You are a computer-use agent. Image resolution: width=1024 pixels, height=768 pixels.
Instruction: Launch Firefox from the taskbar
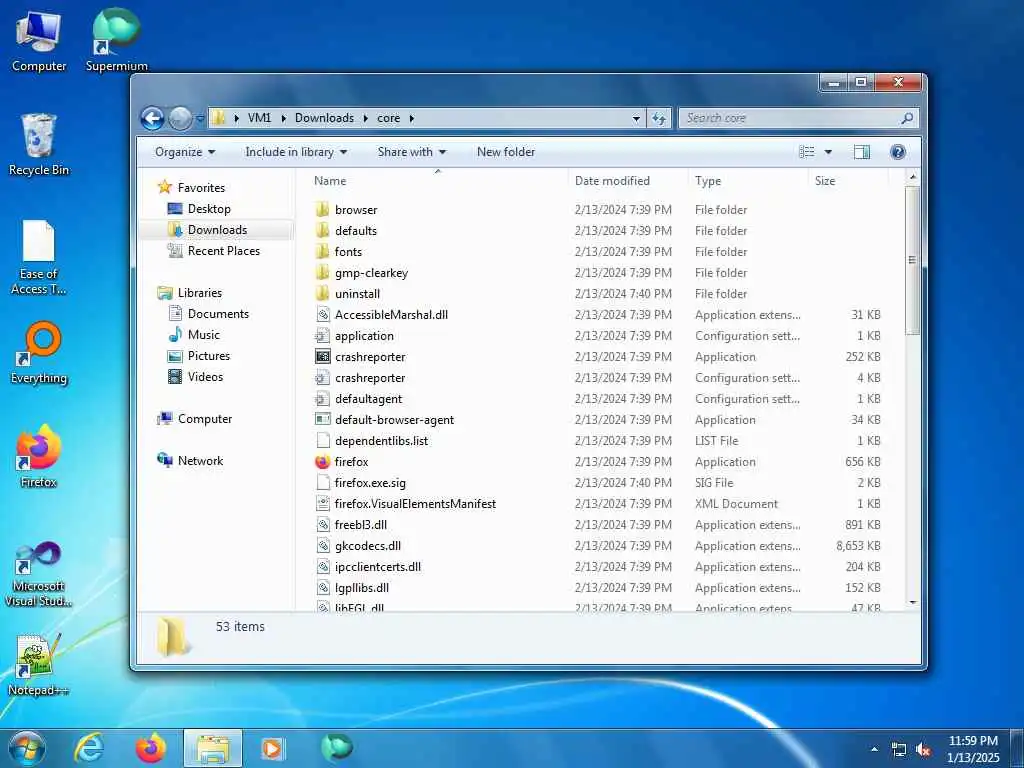[x=150, y=748]
